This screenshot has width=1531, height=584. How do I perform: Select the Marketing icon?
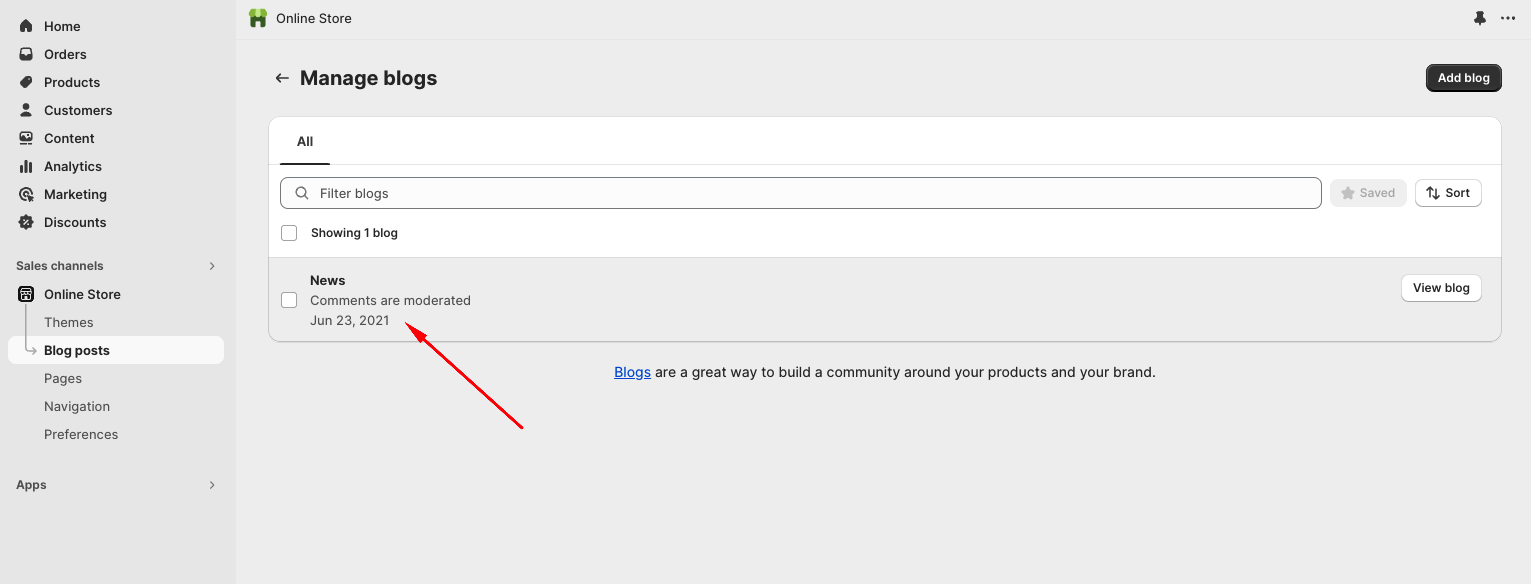point(27,194)
